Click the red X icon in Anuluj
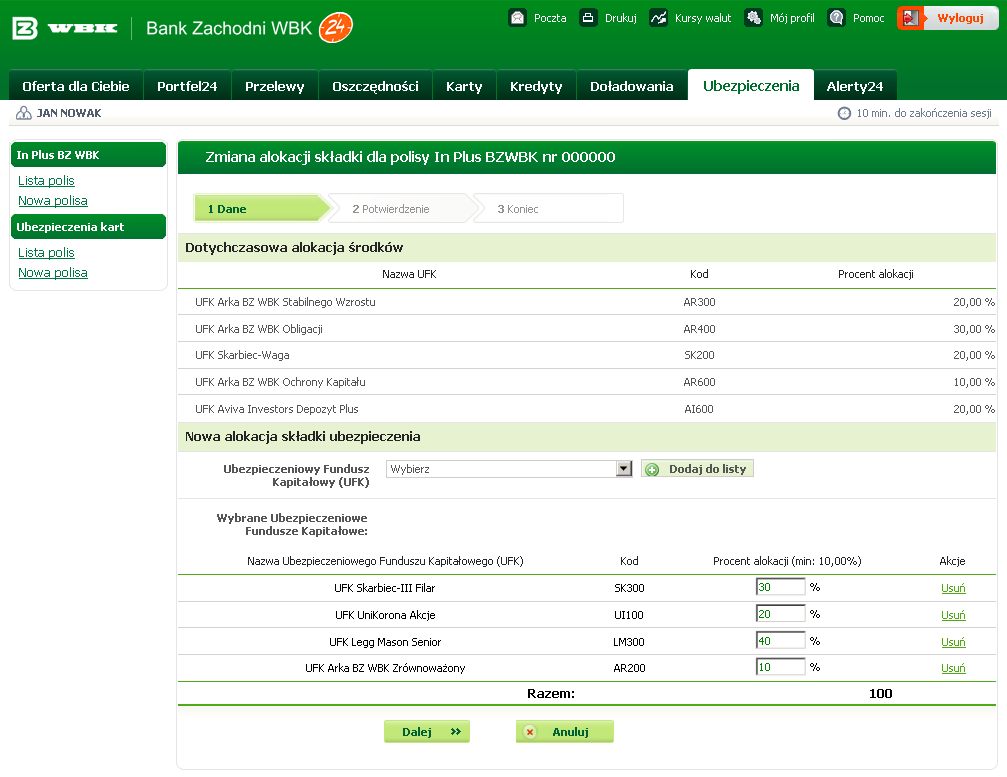 (530, 732)
